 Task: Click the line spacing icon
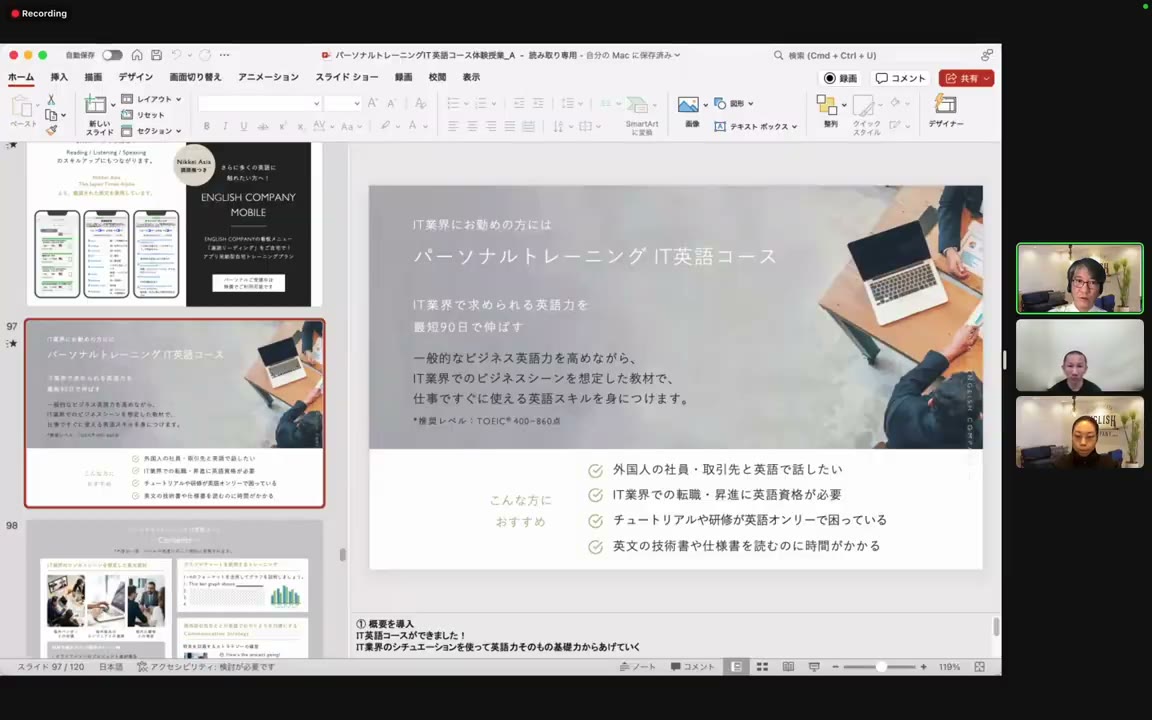(567, 104)
